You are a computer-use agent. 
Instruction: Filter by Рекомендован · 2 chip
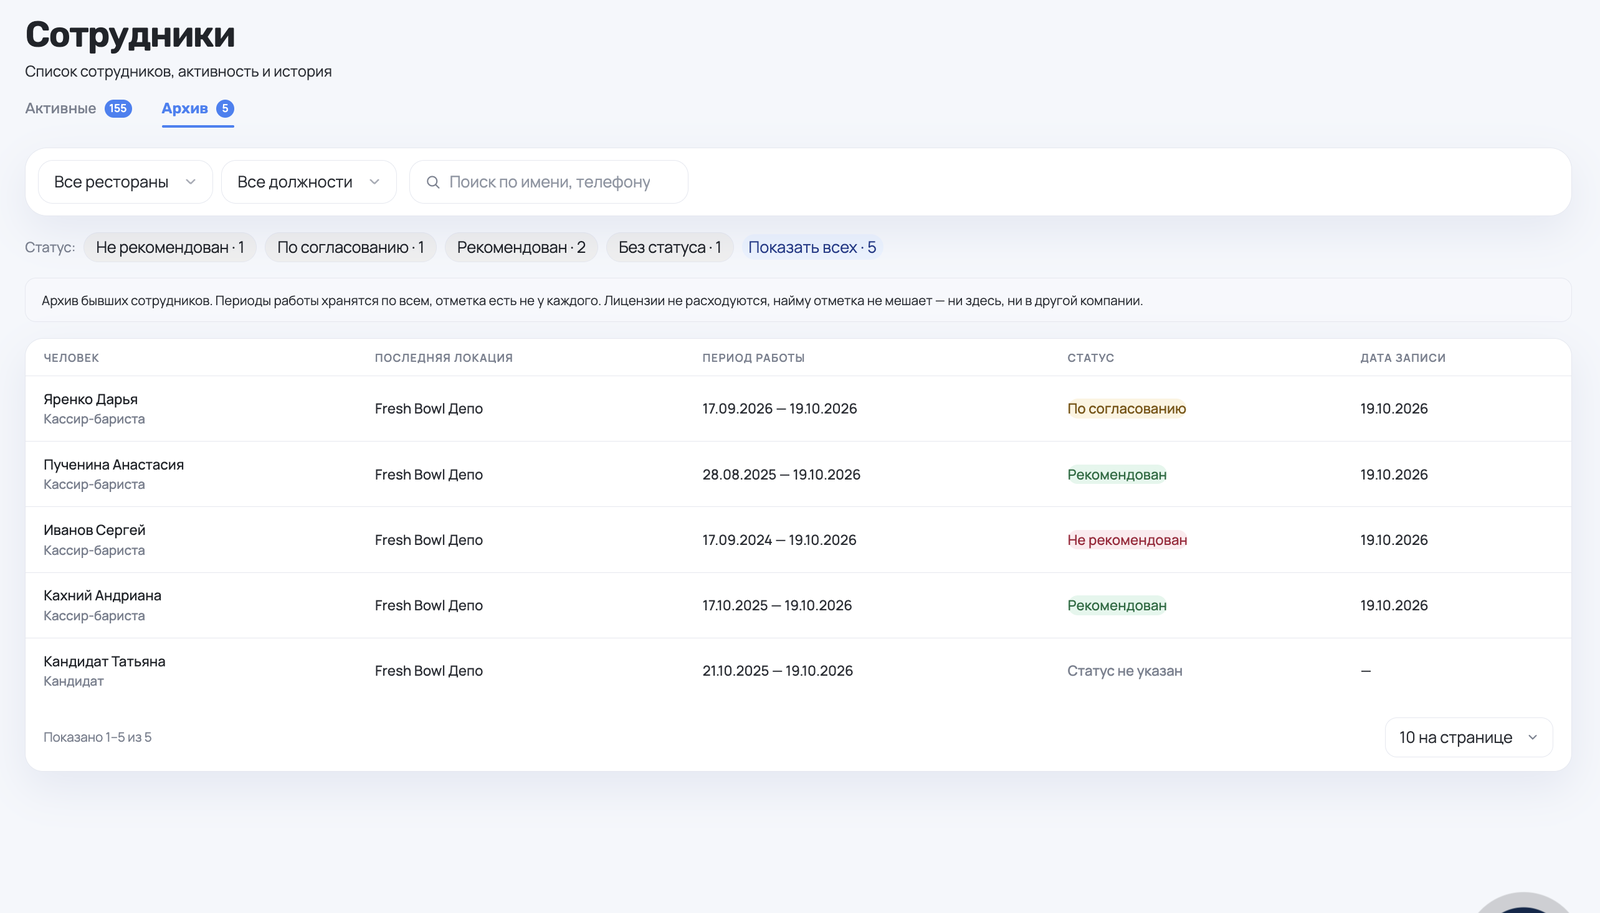521,247
